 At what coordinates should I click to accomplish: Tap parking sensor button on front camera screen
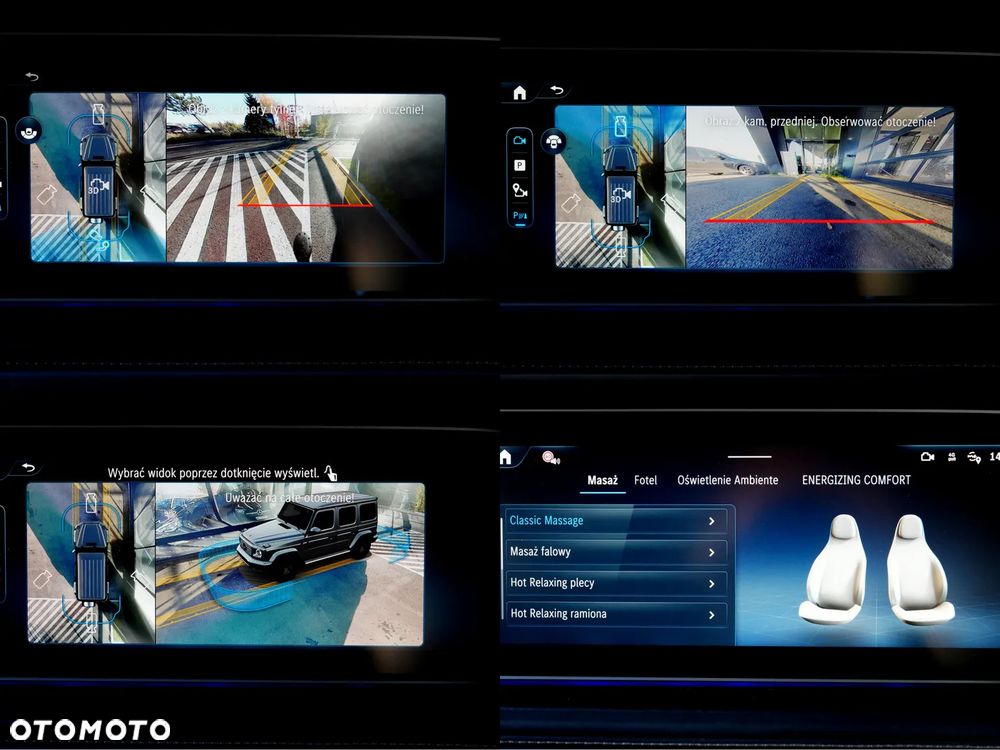[x=553, y=141]
